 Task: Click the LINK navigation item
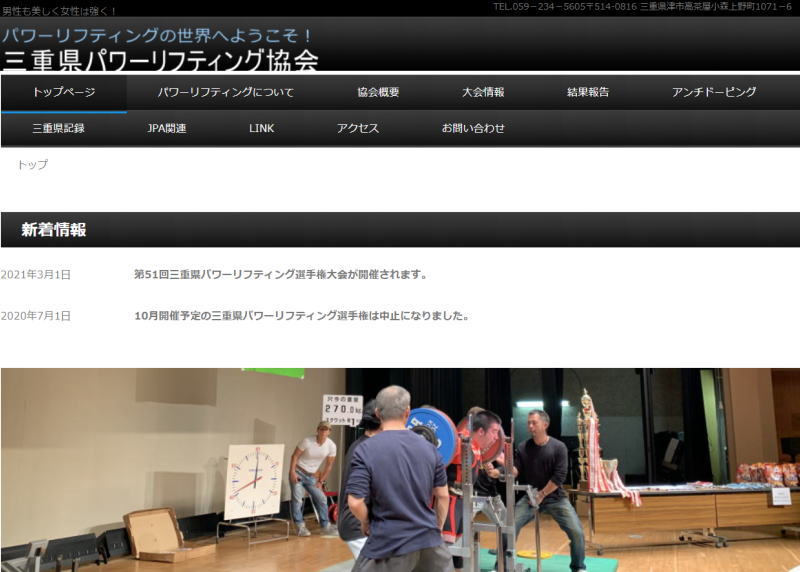click(x=261, y=128)
